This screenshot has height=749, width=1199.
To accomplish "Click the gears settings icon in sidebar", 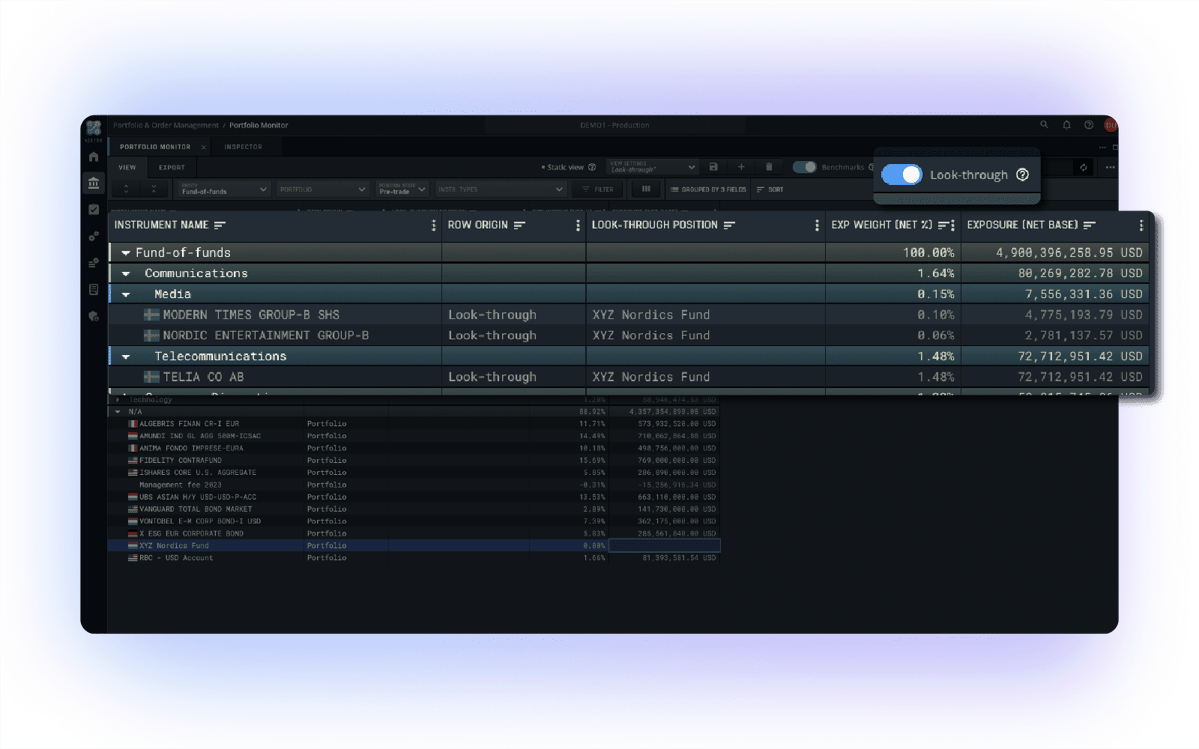I will click(92, 234).
